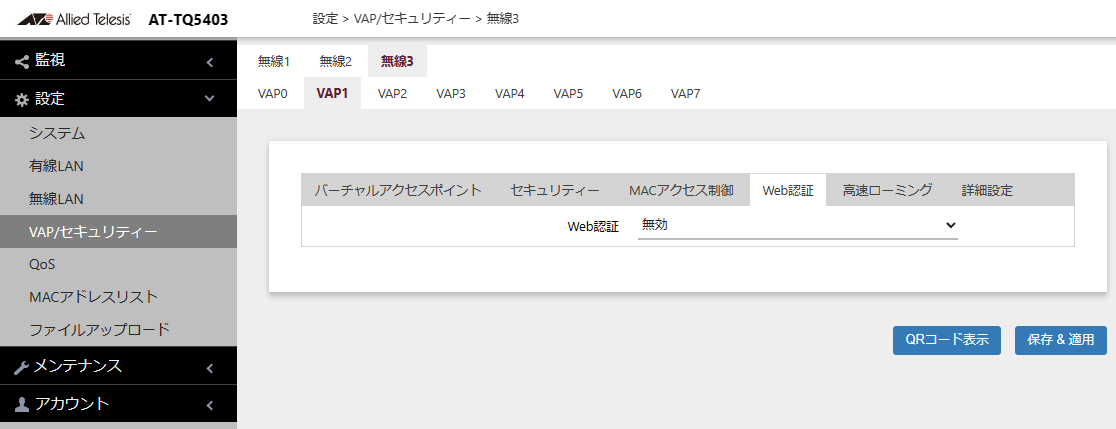Click the AT-TQ5403 model name
This screenshot has width=1116, height=429.
click(x=189, y=20)
